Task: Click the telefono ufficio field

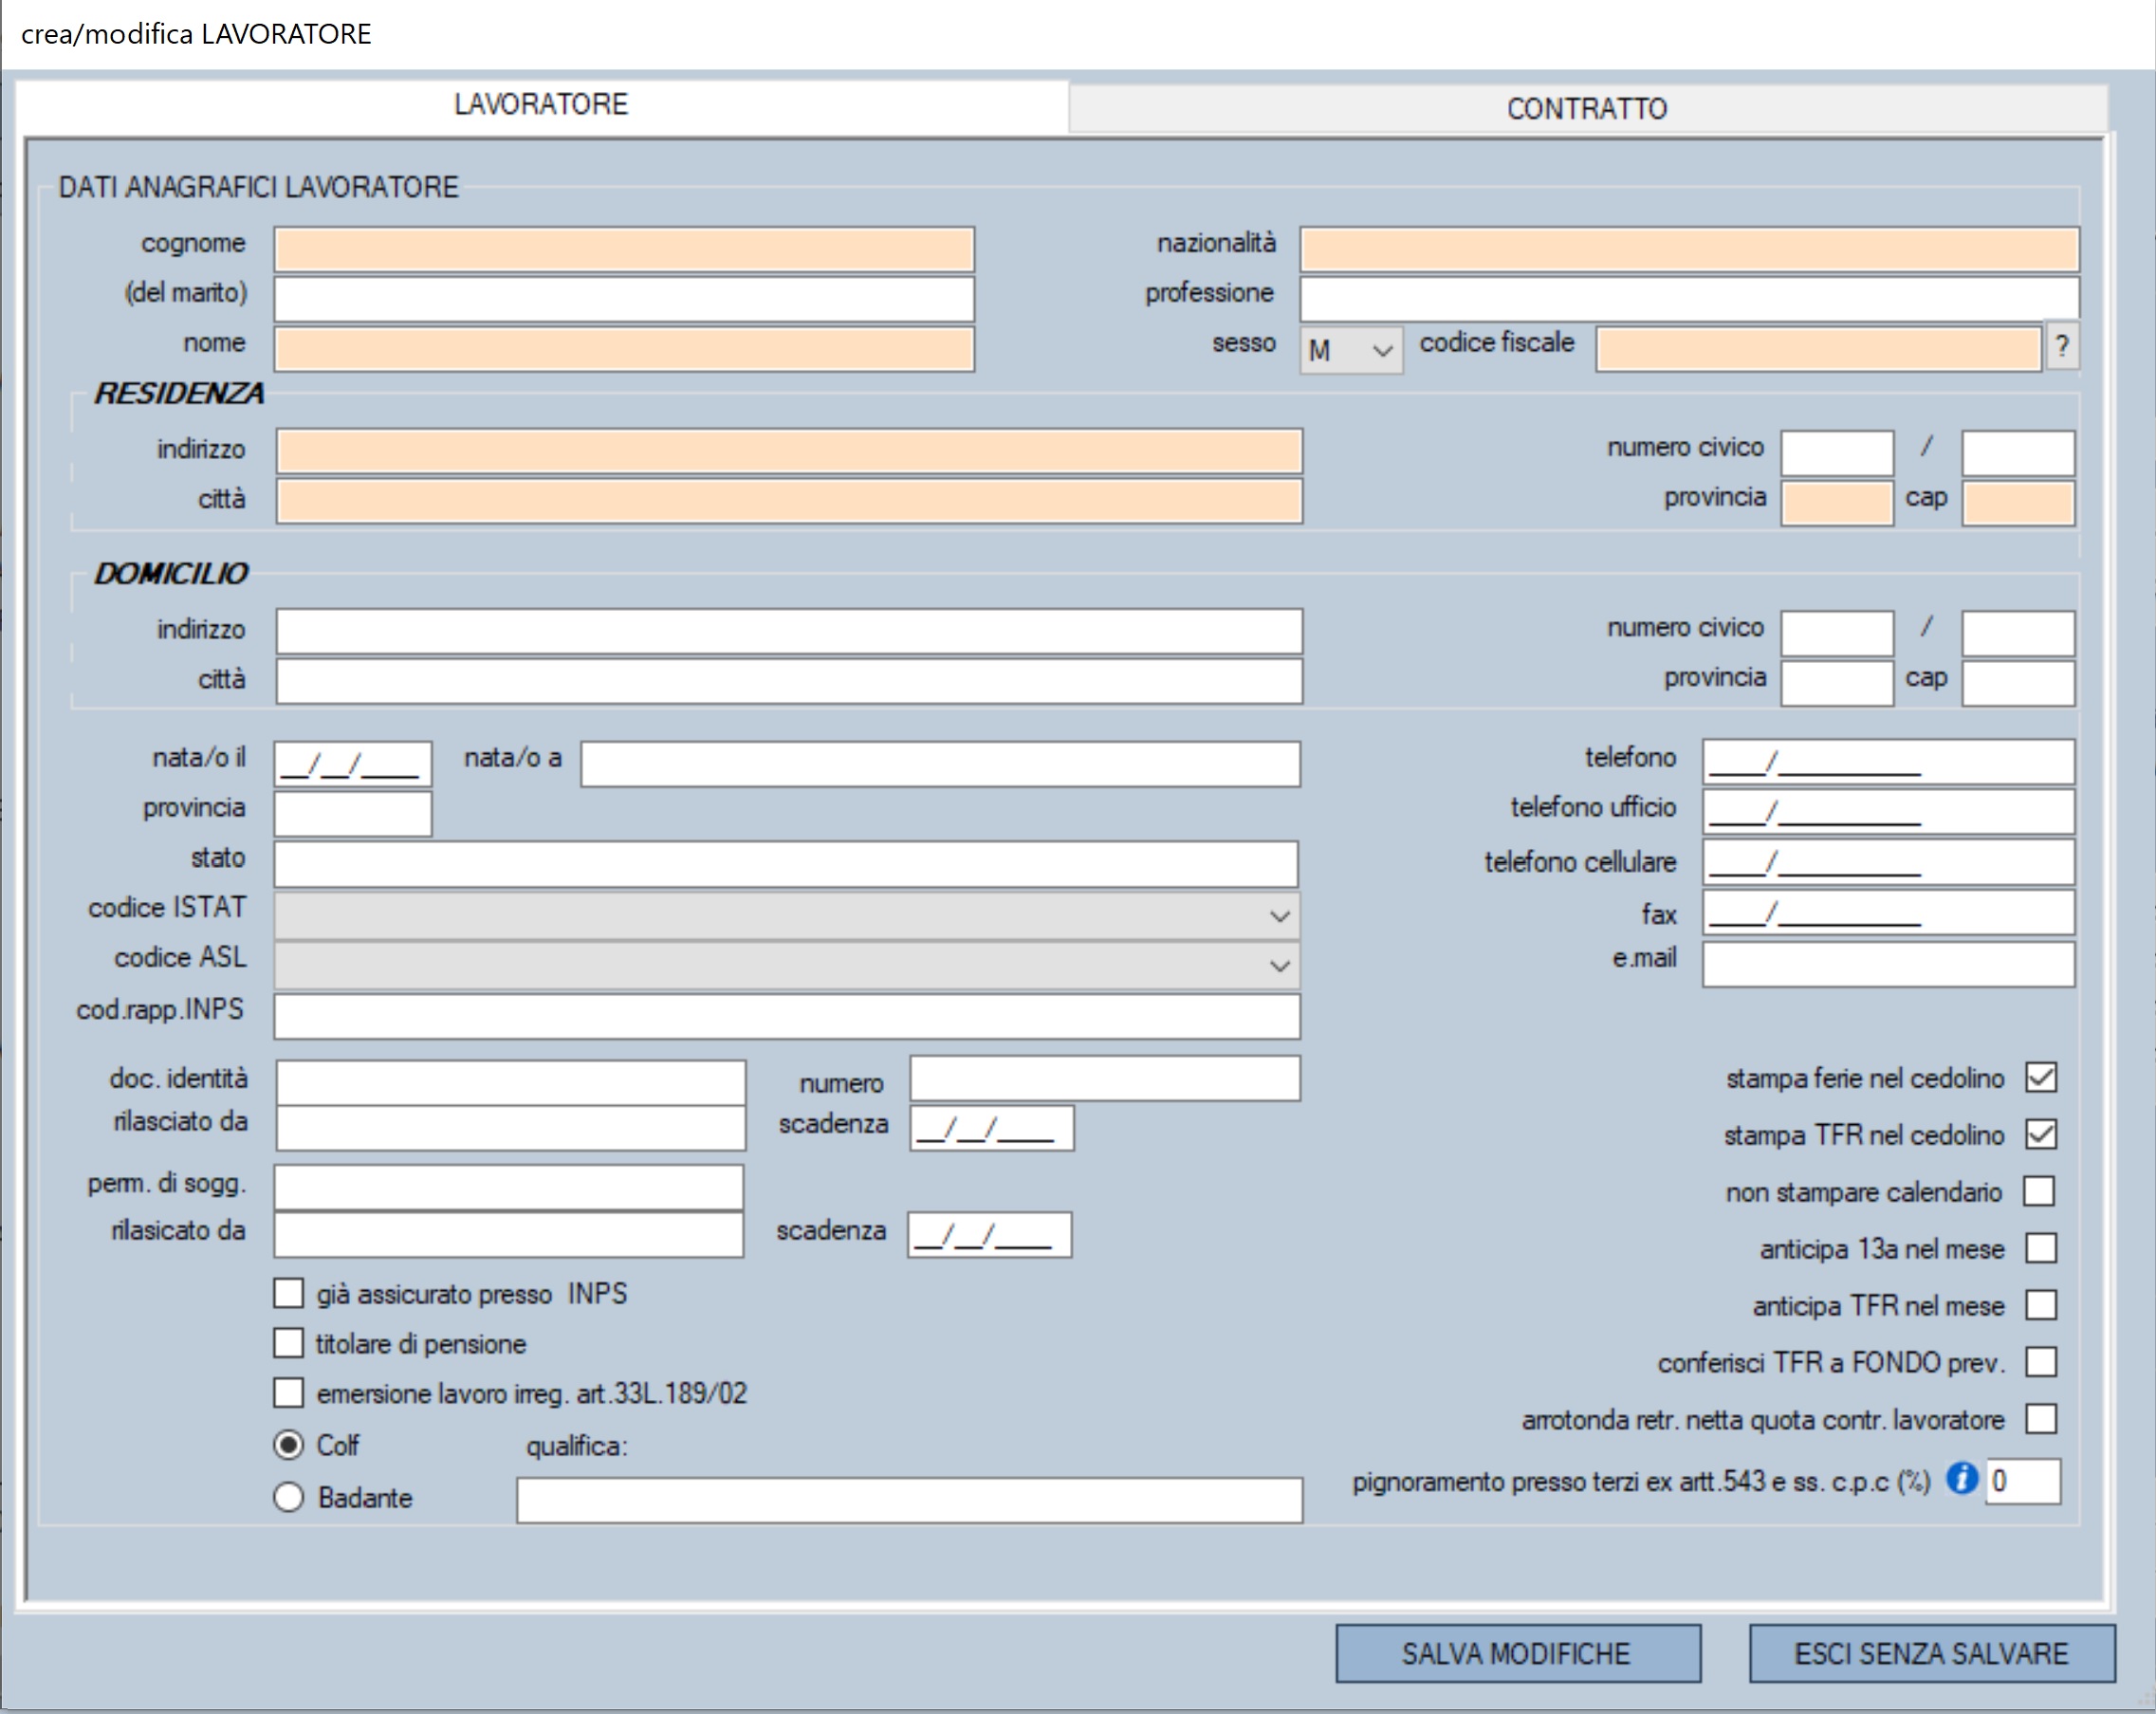Action: pos(1888,812)
